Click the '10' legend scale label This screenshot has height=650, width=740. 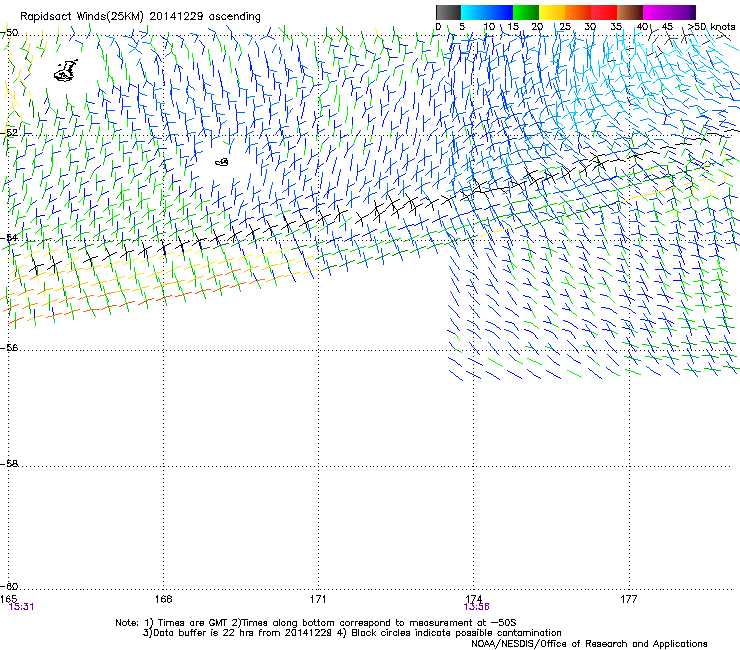(489, 27)
